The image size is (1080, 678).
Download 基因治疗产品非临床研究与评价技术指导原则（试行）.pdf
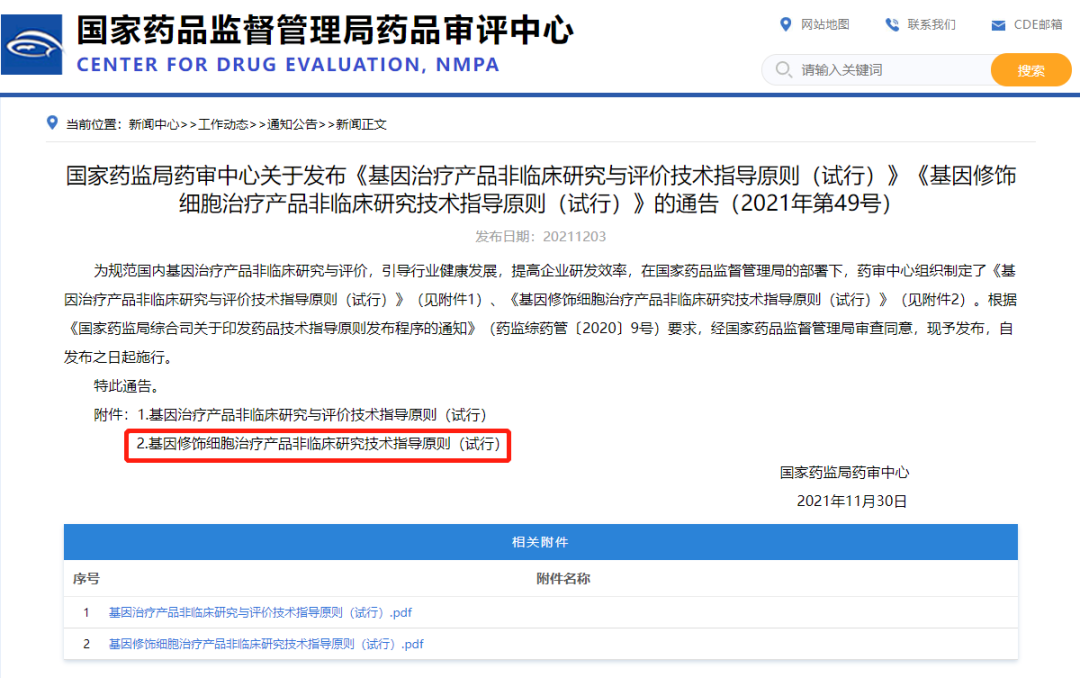tap(260, 613)
